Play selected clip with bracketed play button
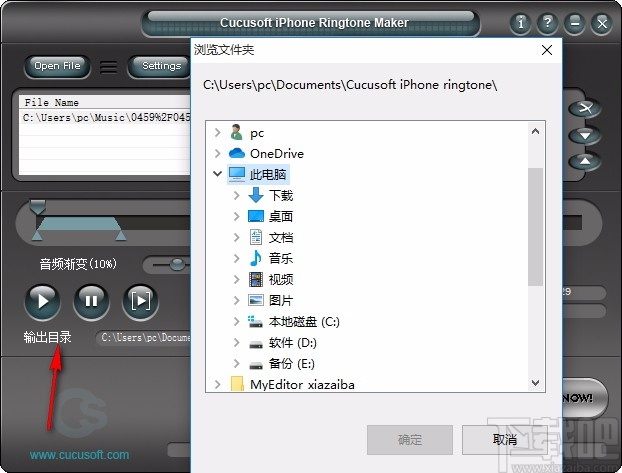Image resolution: width=622 pixels, height=473 pixels. pyautogui.click(x=140, y=302)
